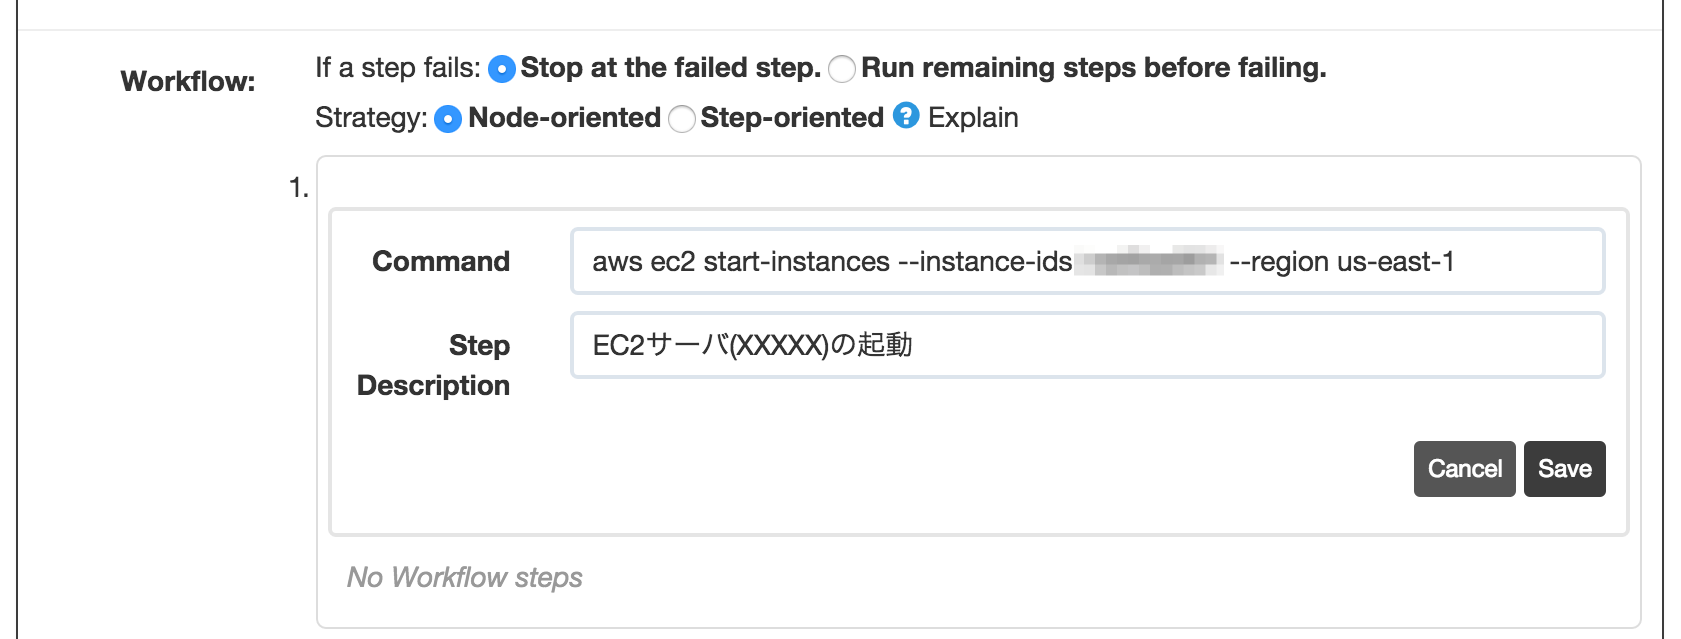Switch to the Step-oriented strategy
This screenshot has width=1681, height=639.
point(683,117)
